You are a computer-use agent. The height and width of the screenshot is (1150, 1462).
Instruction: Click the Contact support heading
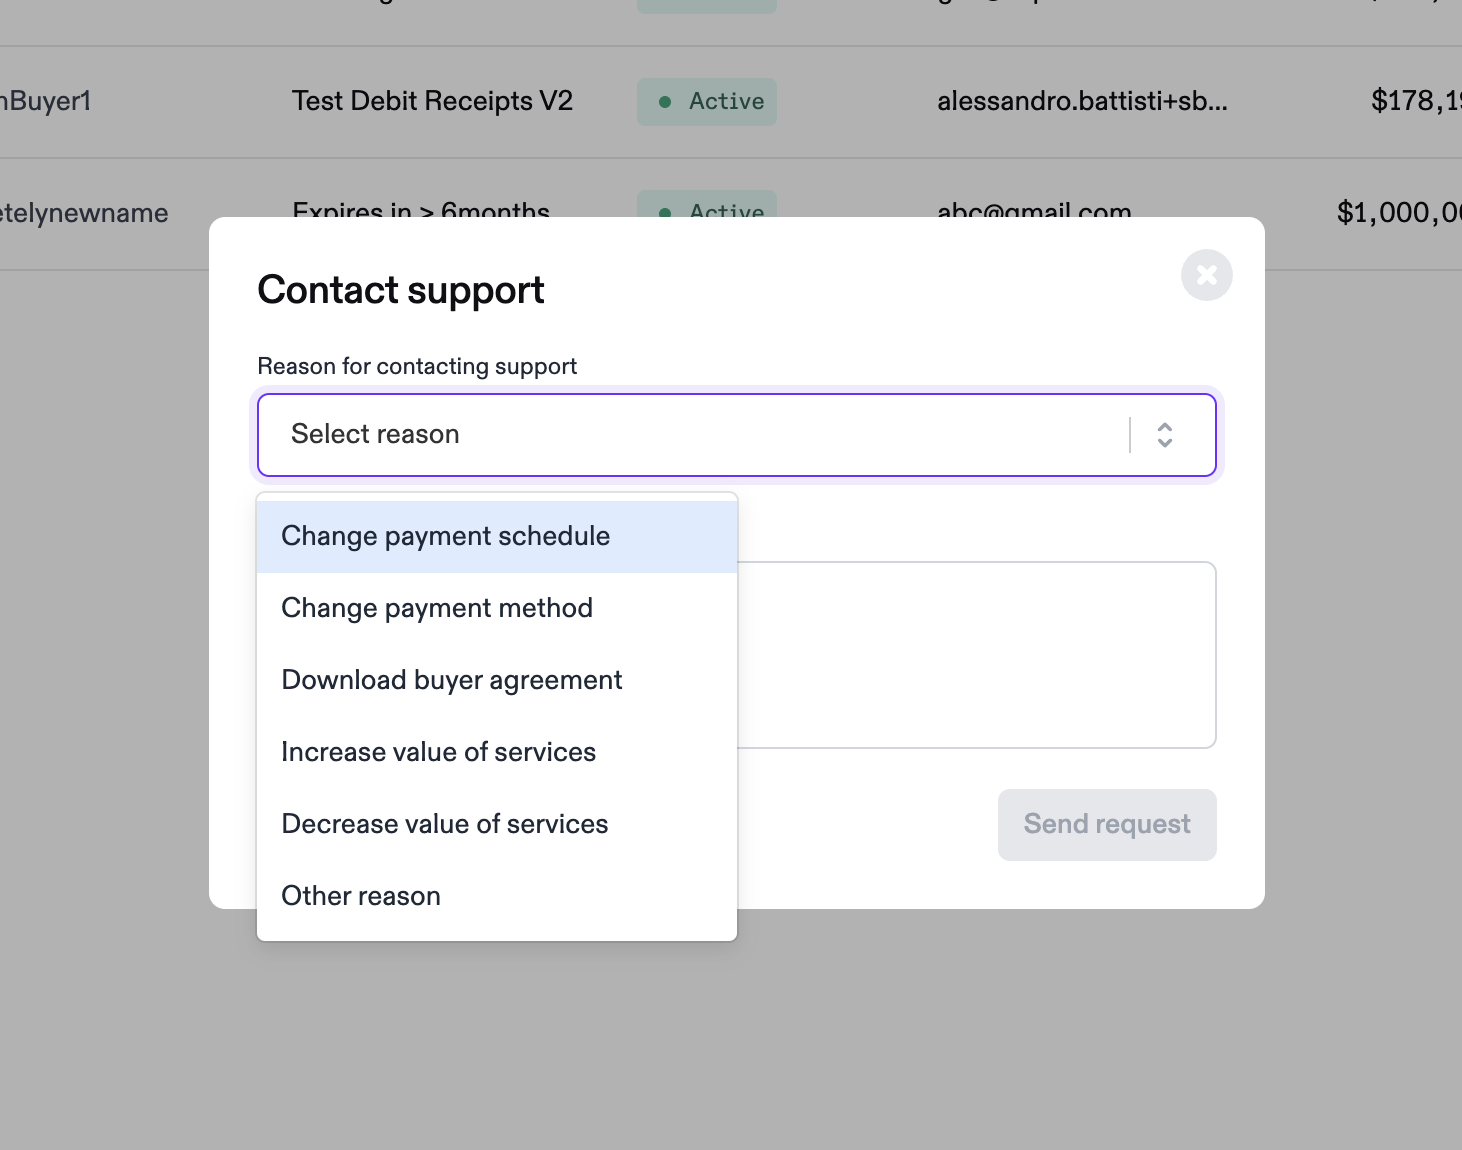[401, 291]
